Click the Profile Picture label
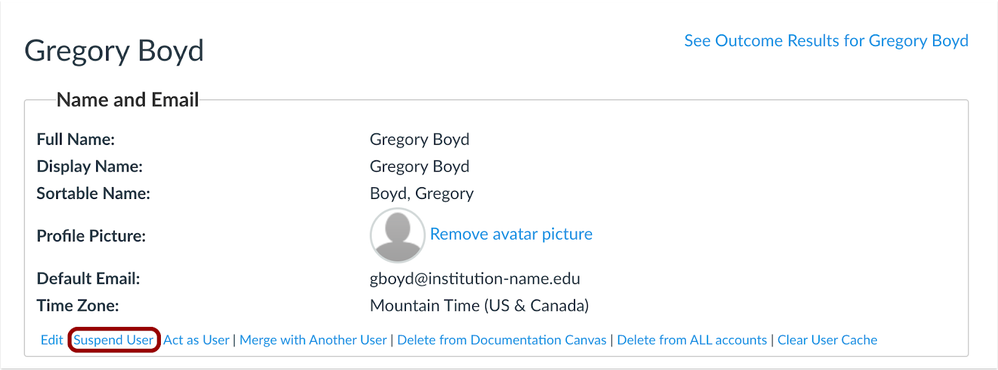 pos(91,236)
